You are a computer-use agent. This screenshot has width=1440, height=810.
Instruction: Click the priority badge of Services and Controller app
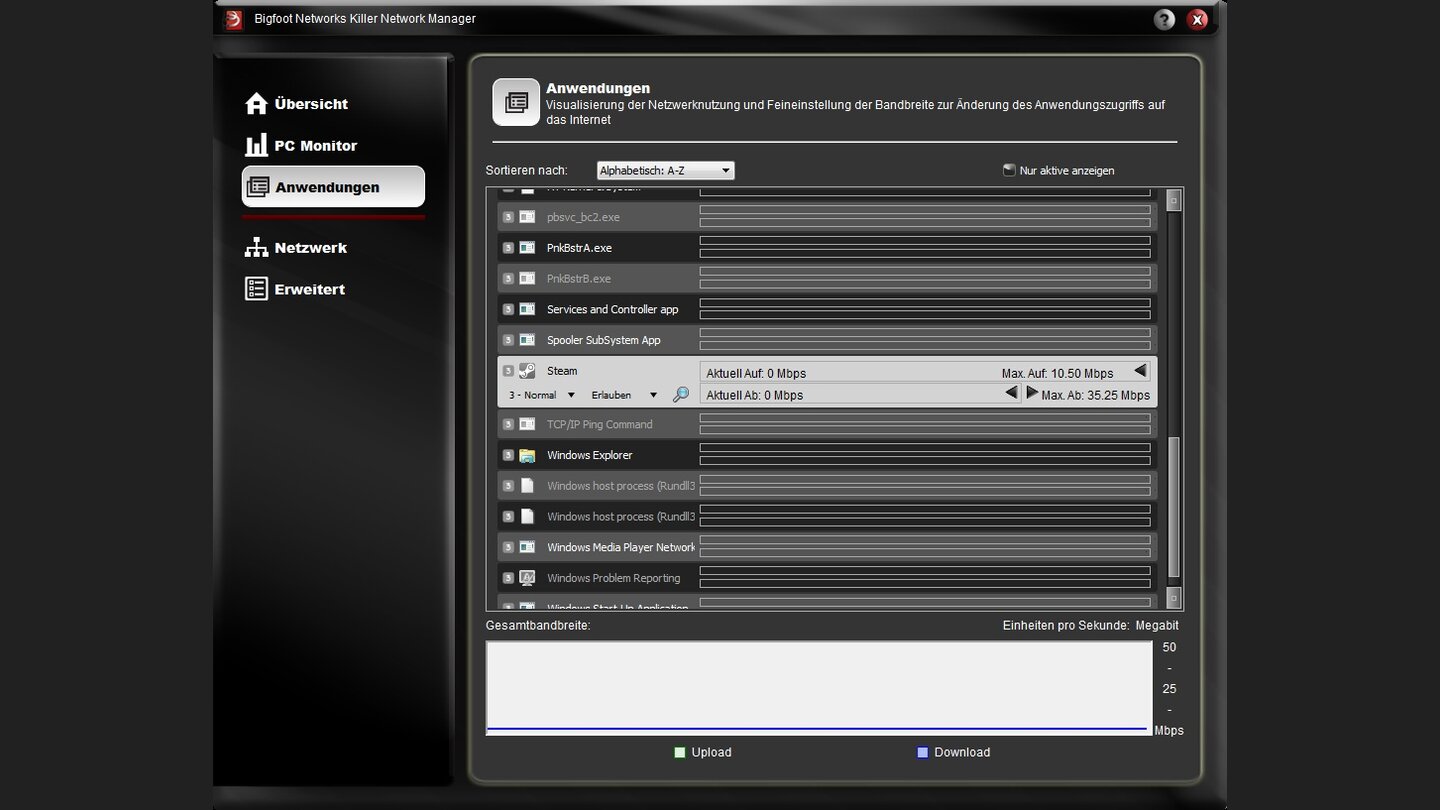pyautogui.click(x=508, y=310)
